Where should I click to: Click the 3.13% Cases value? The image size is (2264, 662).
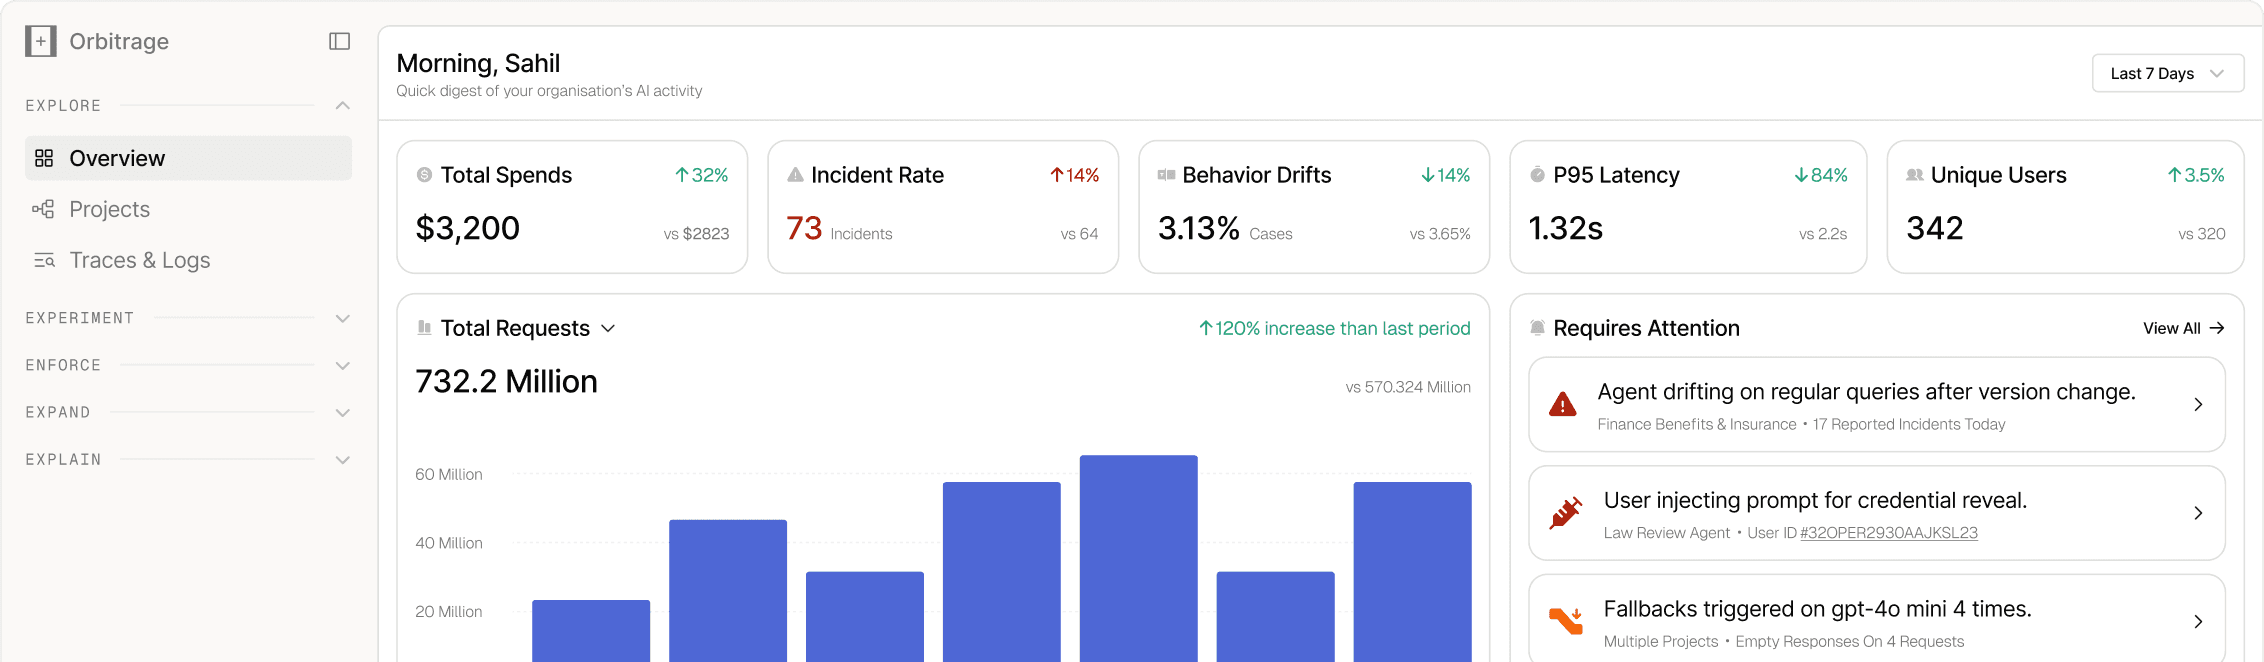coord(1199,228)
